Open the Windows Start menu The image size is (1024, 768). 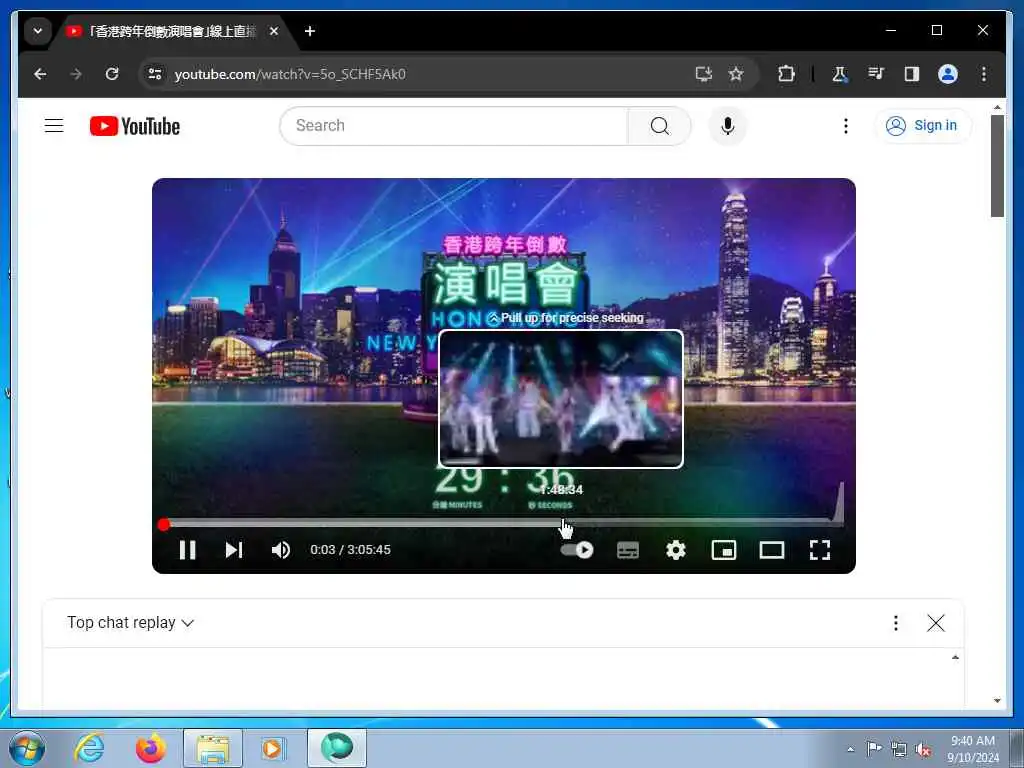point(27,748)
